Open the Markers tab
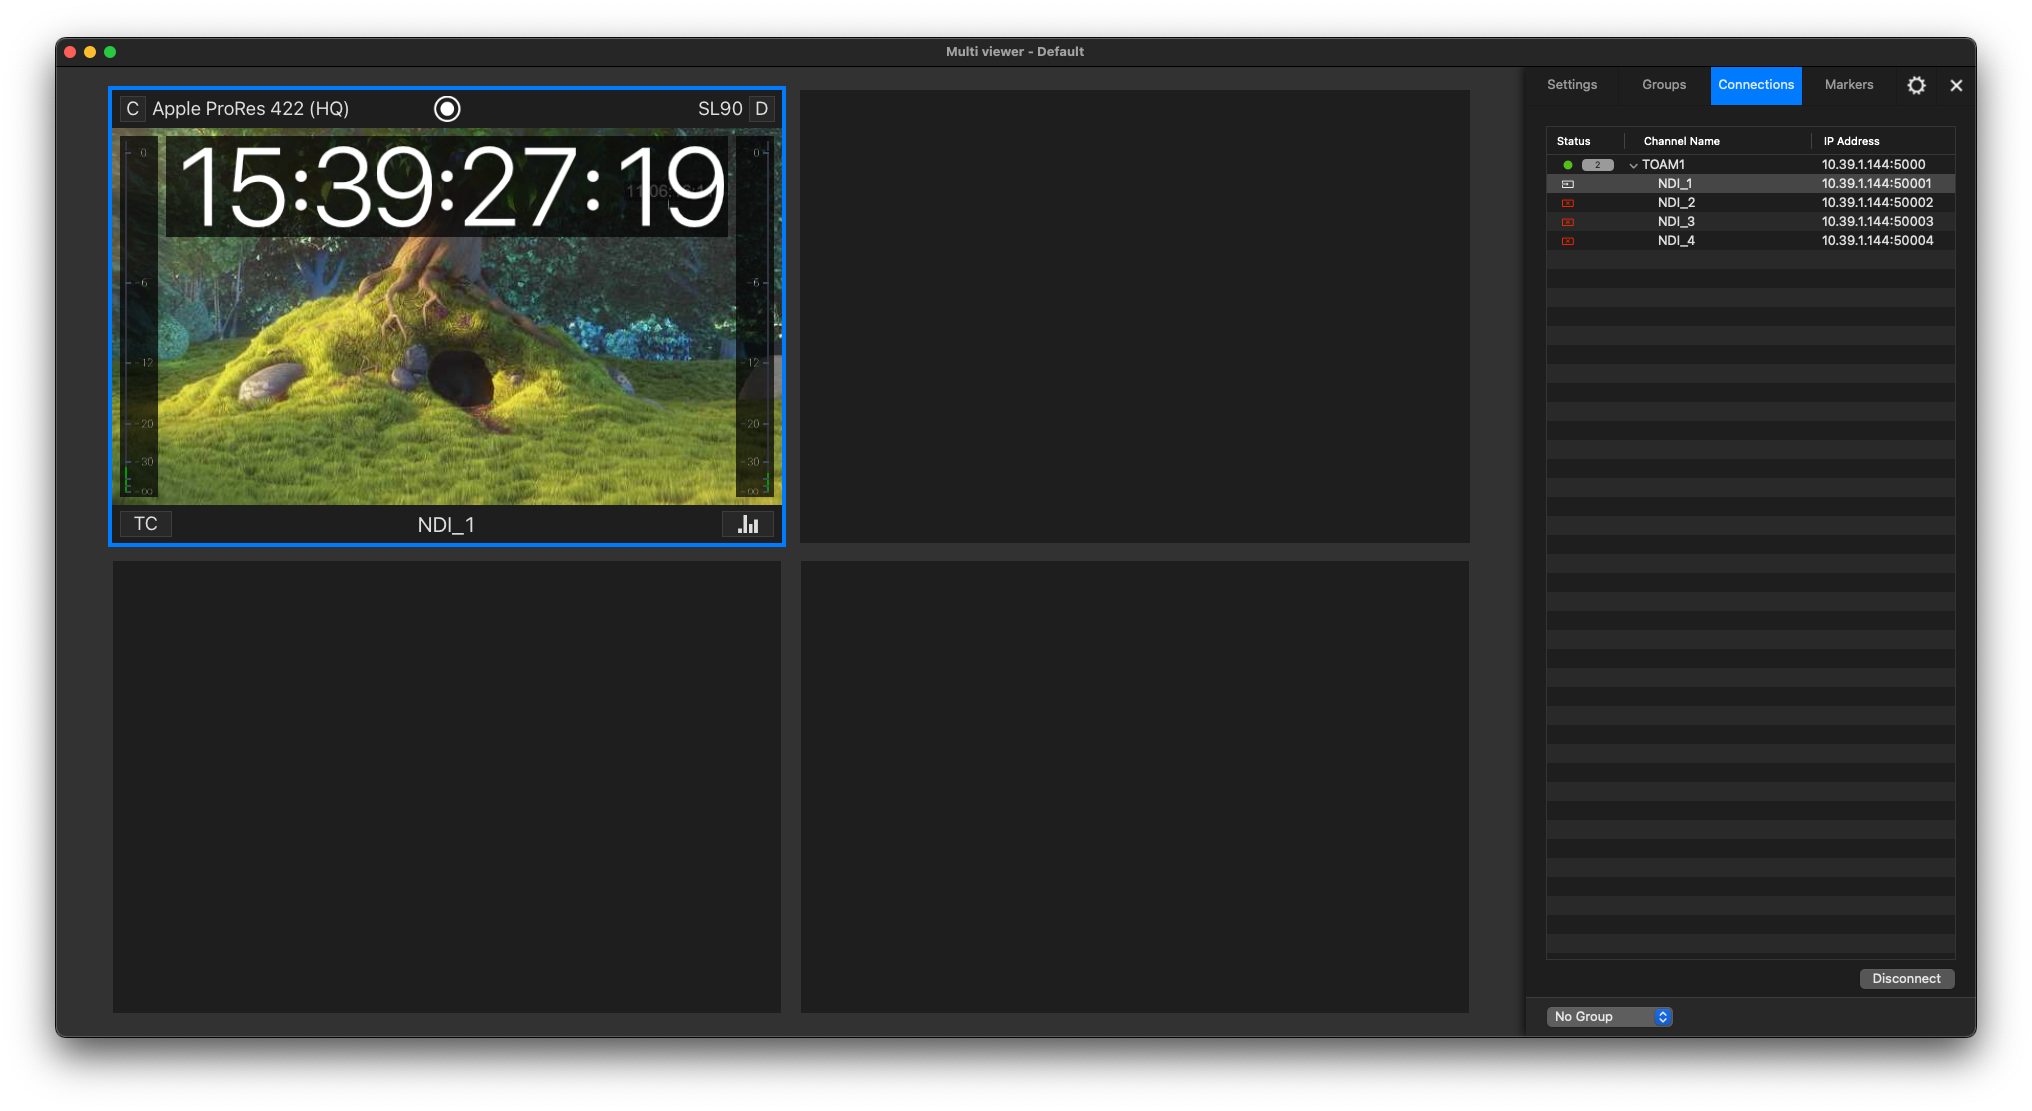The width and height of the screenshot is (2032, 1111). coord(1849,85)
